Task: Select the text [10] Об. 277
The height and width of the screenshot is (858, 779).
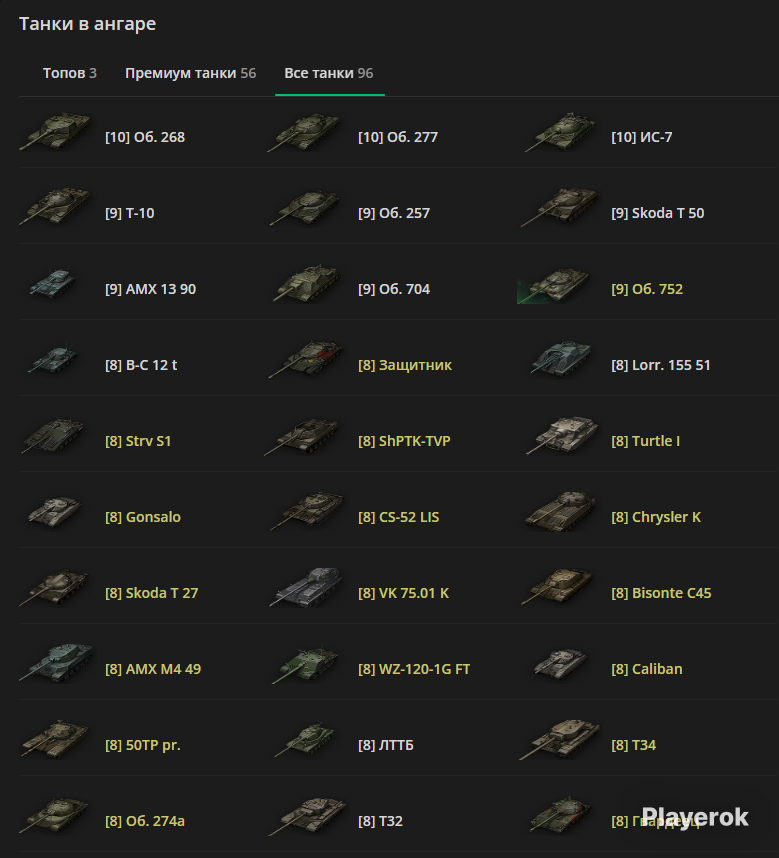Action: (x=398, y=137)
